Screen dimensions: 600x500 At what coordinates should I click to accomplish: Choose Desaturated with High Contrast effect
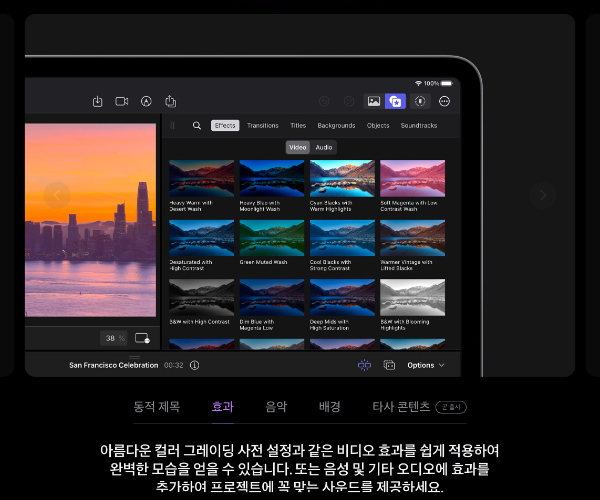click(x=202, y=245)
